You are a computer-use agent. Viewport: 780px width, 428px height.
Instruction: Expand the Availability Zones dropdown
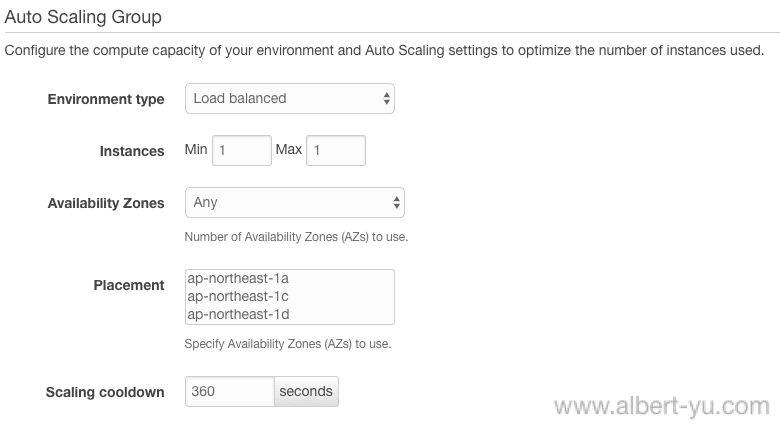(x=294, y=203)
